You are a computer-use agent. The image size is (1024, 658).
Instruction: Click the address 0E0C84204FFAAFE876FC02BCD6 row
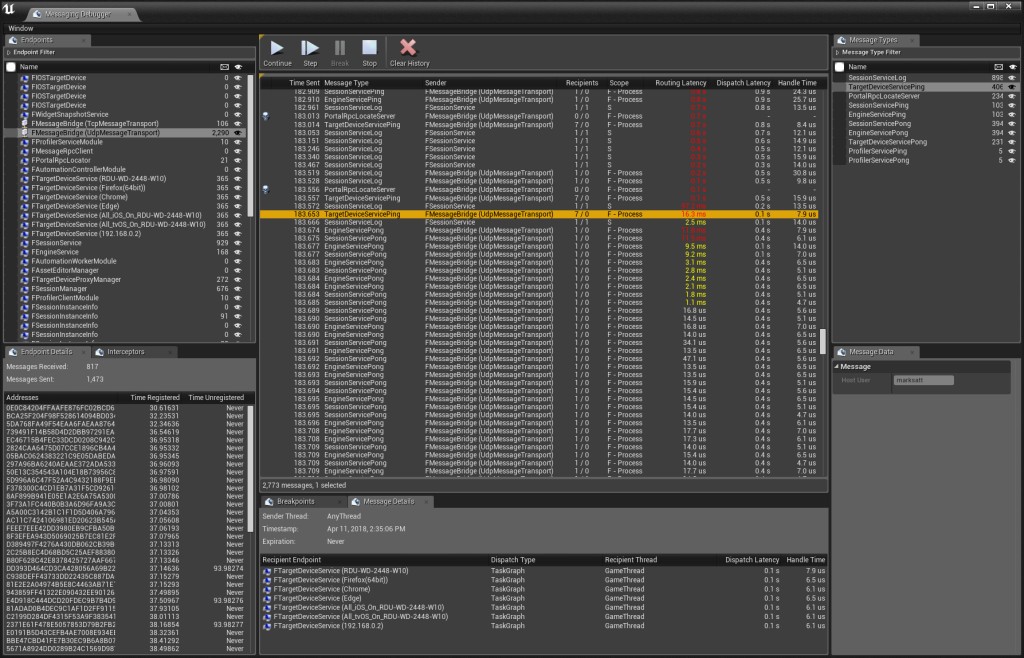[125, 407]
